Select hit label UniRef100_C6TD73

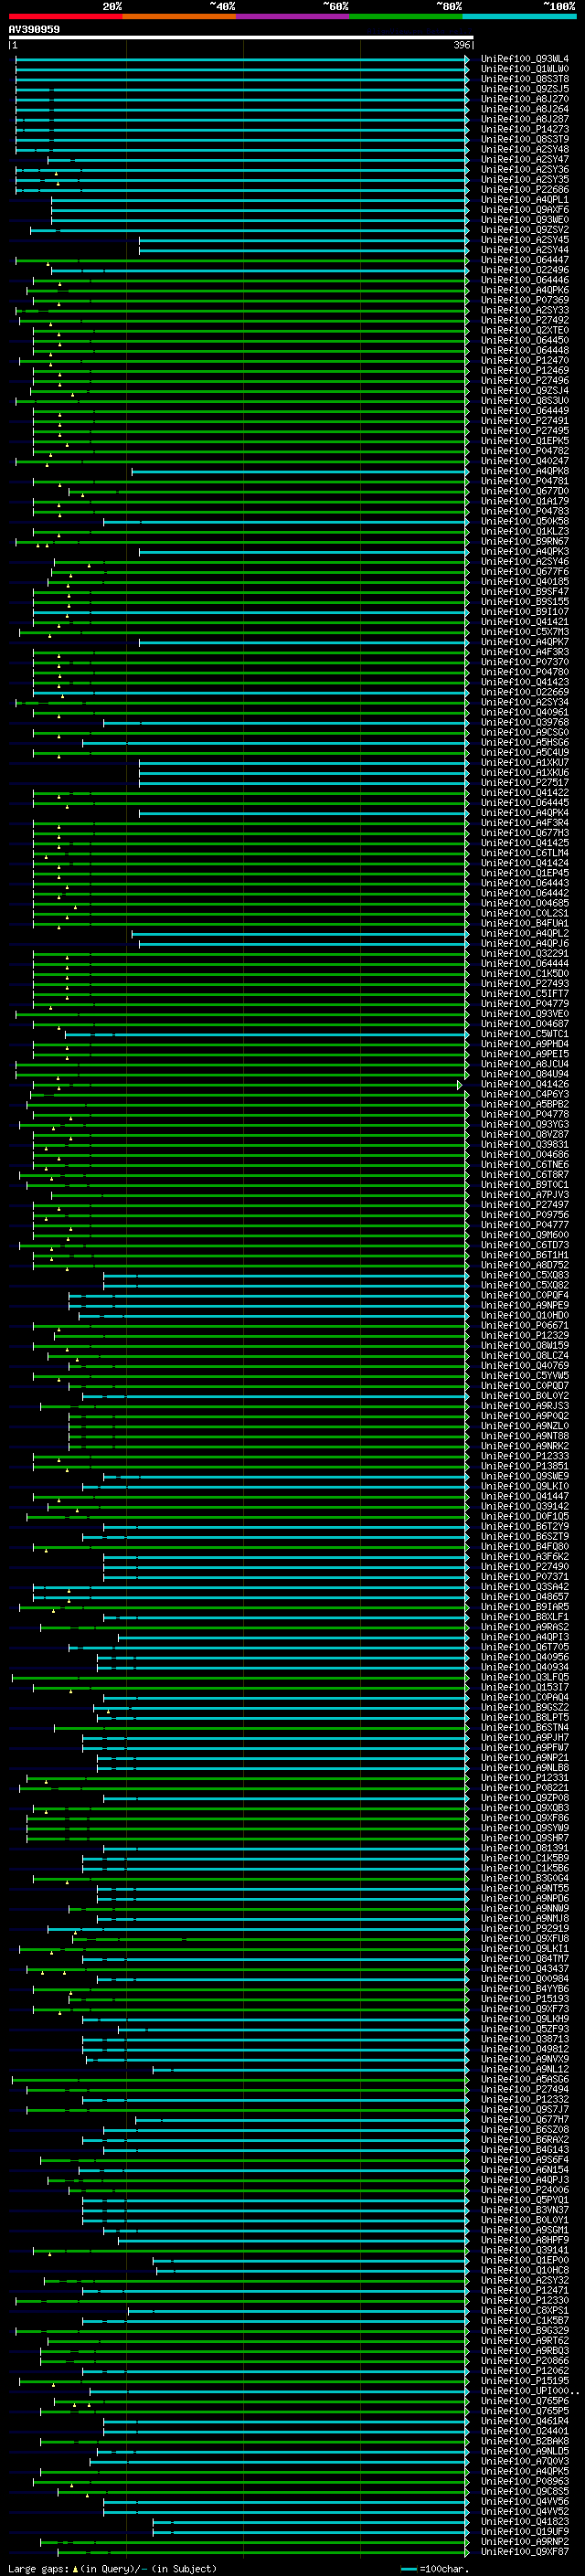click(x=525, y=1245)
